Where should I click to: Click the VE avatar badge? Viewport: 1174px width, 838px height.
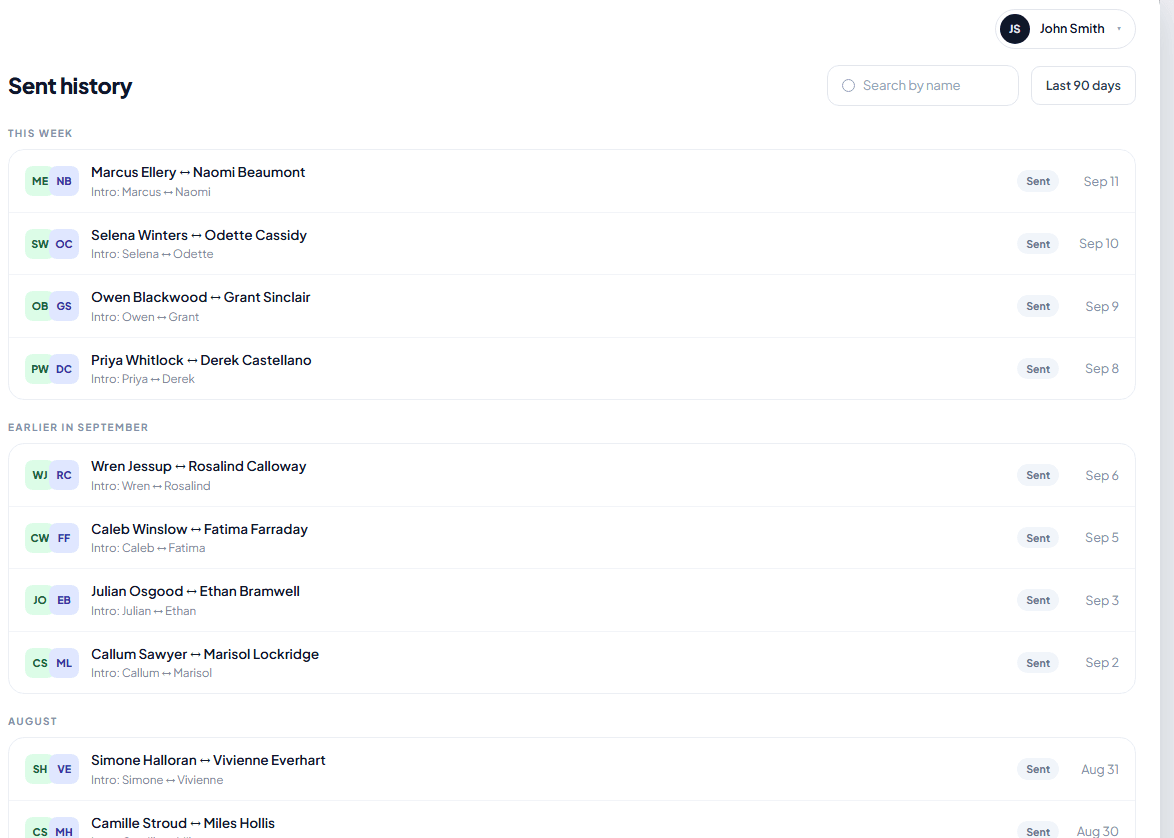pos(64,769)
